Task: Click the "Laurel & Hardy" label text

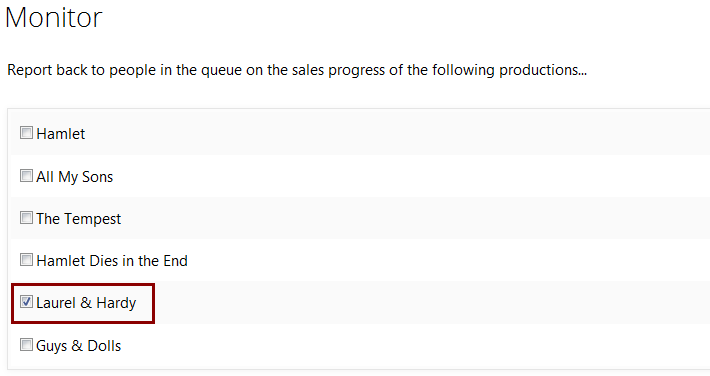Action: pyautogui.click(x=86, y=303)
